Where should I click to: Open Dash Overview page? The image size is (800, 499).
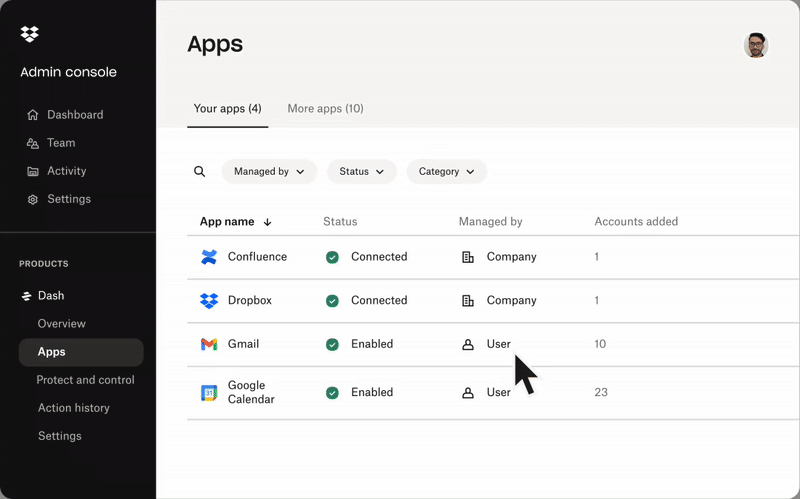click(62, 323)
